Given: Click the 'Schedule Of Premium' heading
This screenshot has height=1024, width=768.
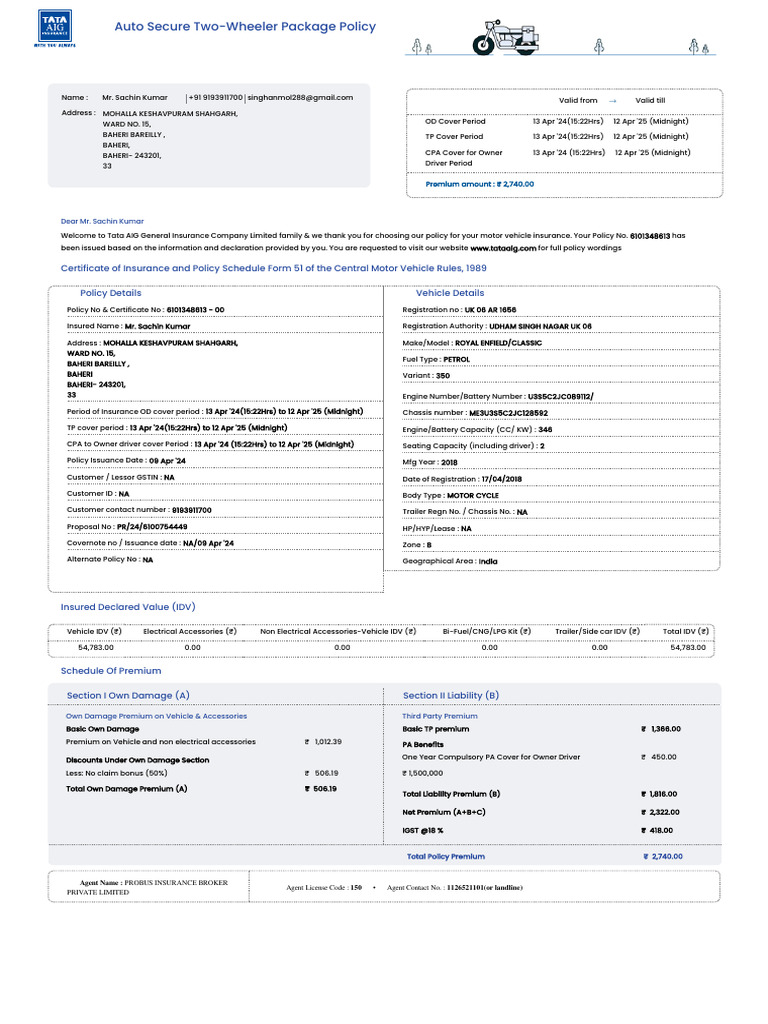Looking at the screenshot, I should [x=111, y=671].
